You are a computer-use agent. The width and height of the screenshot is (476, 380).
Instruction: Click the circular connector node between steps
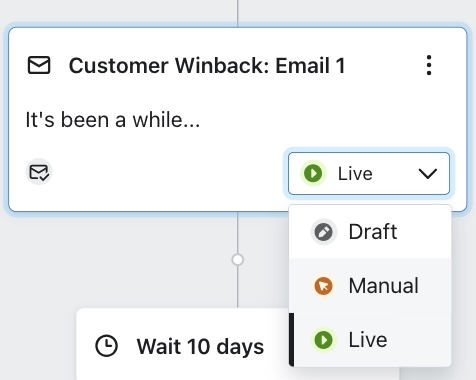coord(238,260)
